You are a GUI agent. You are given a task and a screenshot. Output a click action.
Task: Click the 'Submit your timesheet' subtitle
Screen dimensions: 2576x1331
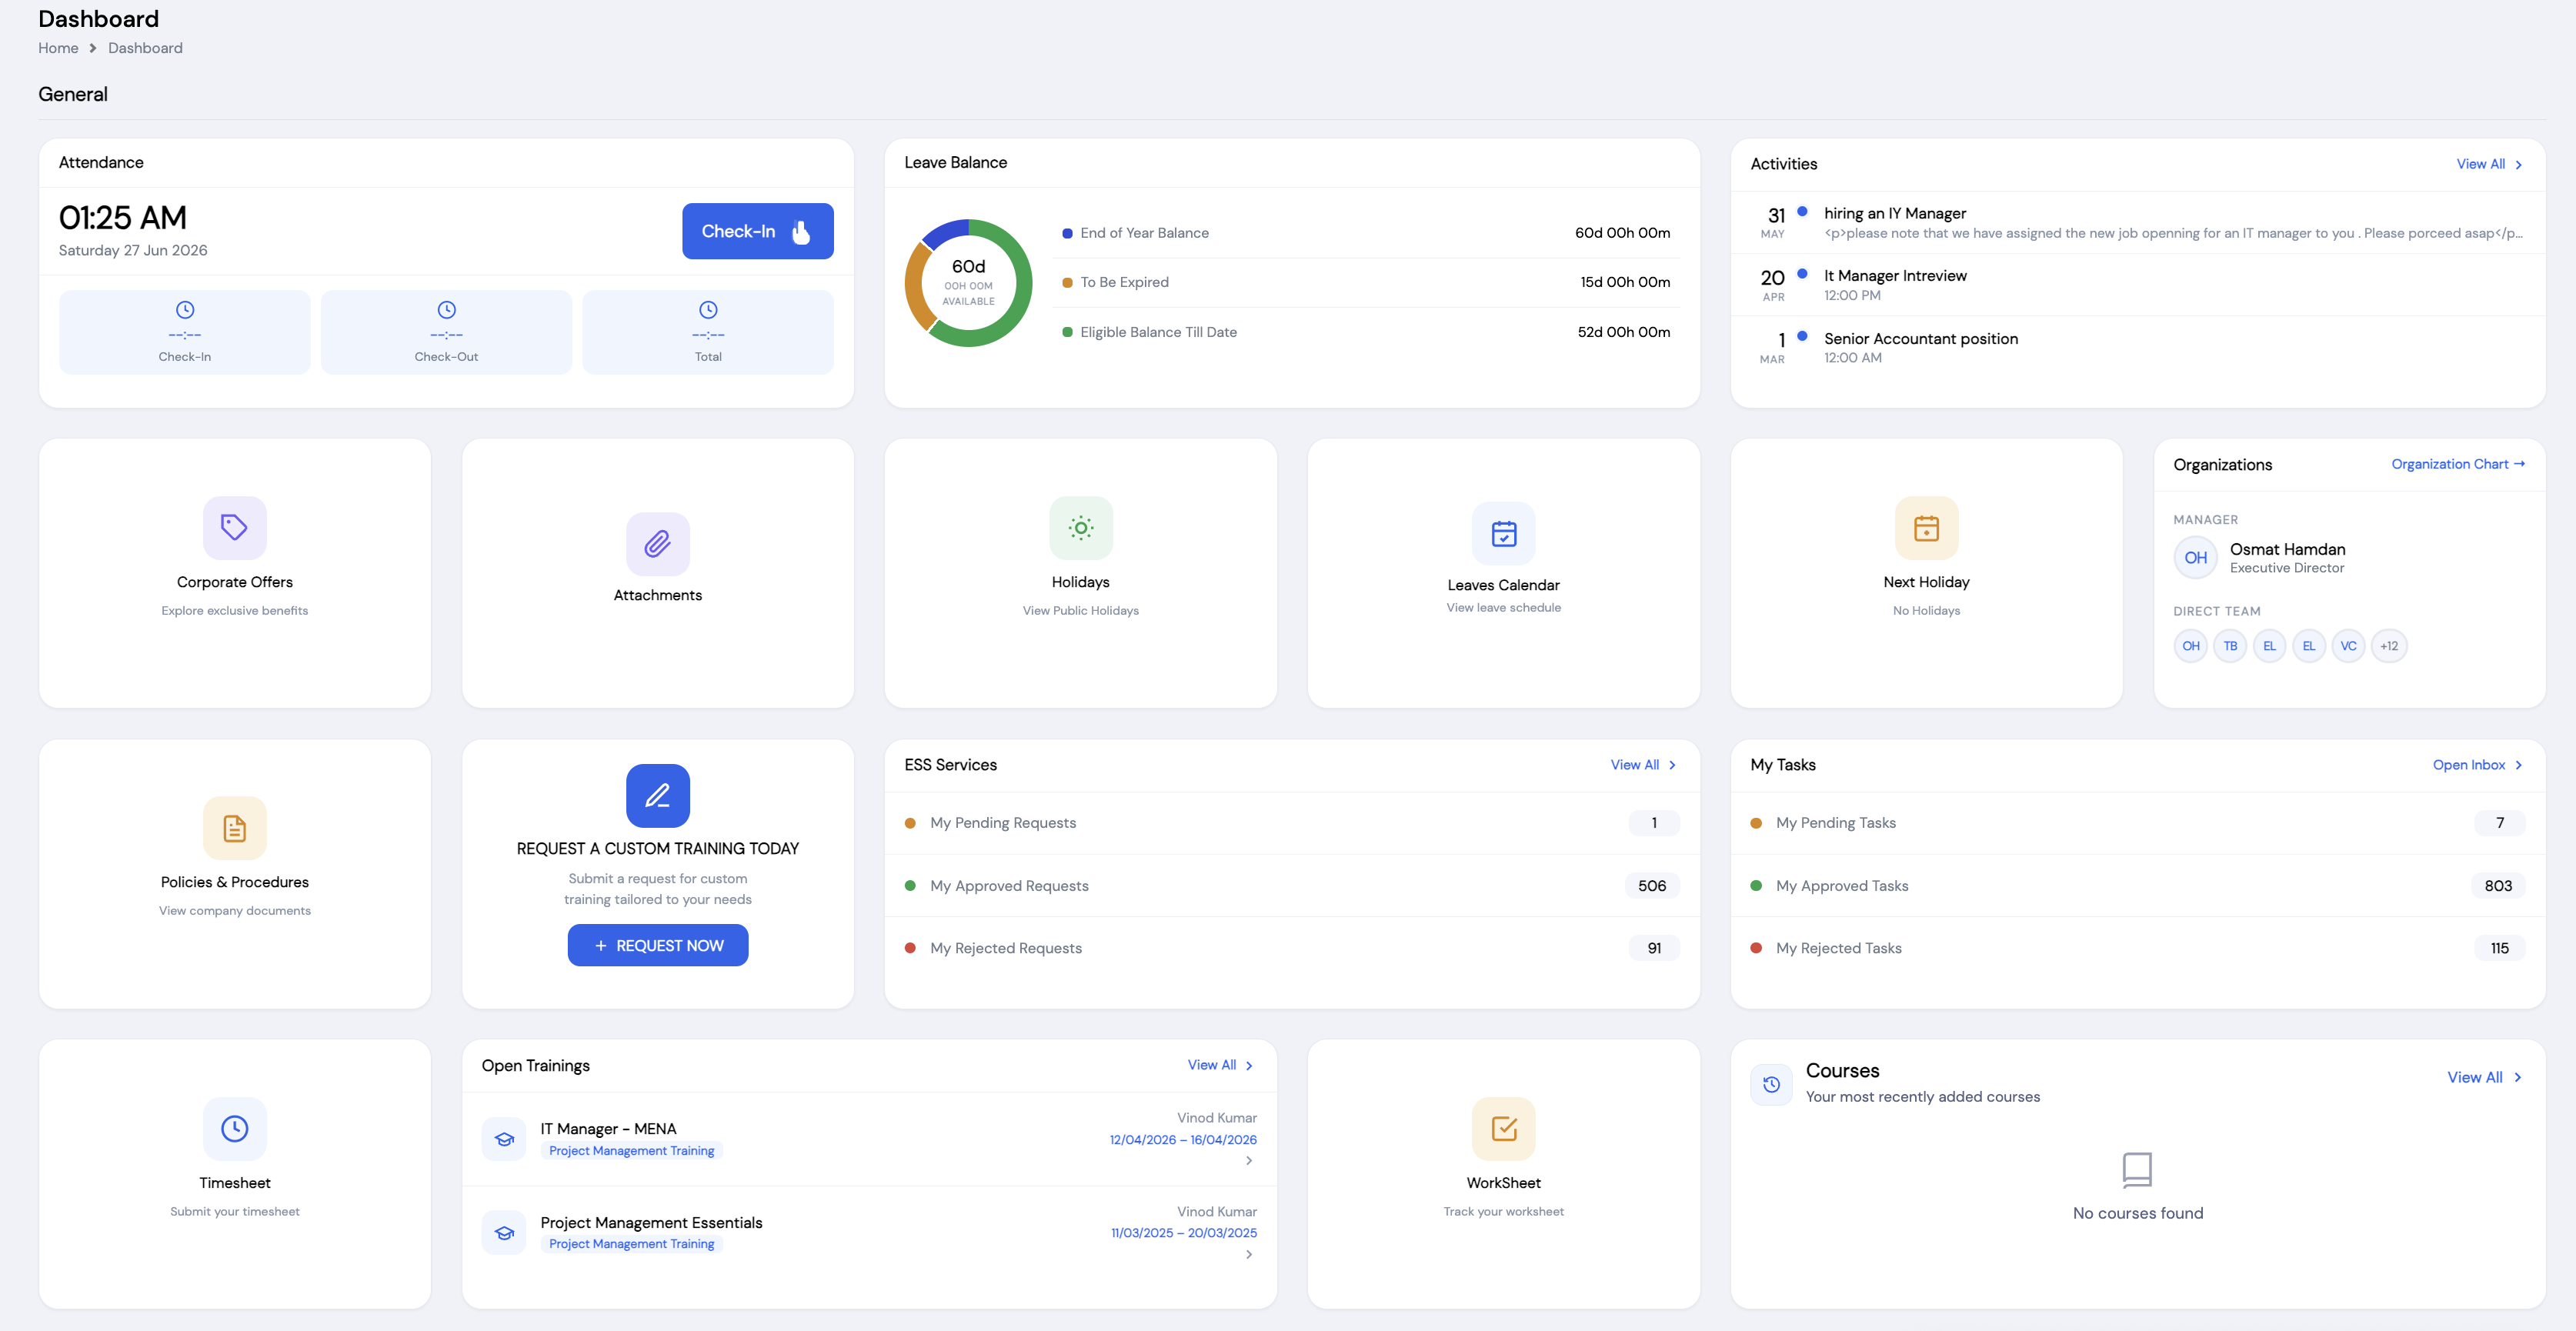235,1212
